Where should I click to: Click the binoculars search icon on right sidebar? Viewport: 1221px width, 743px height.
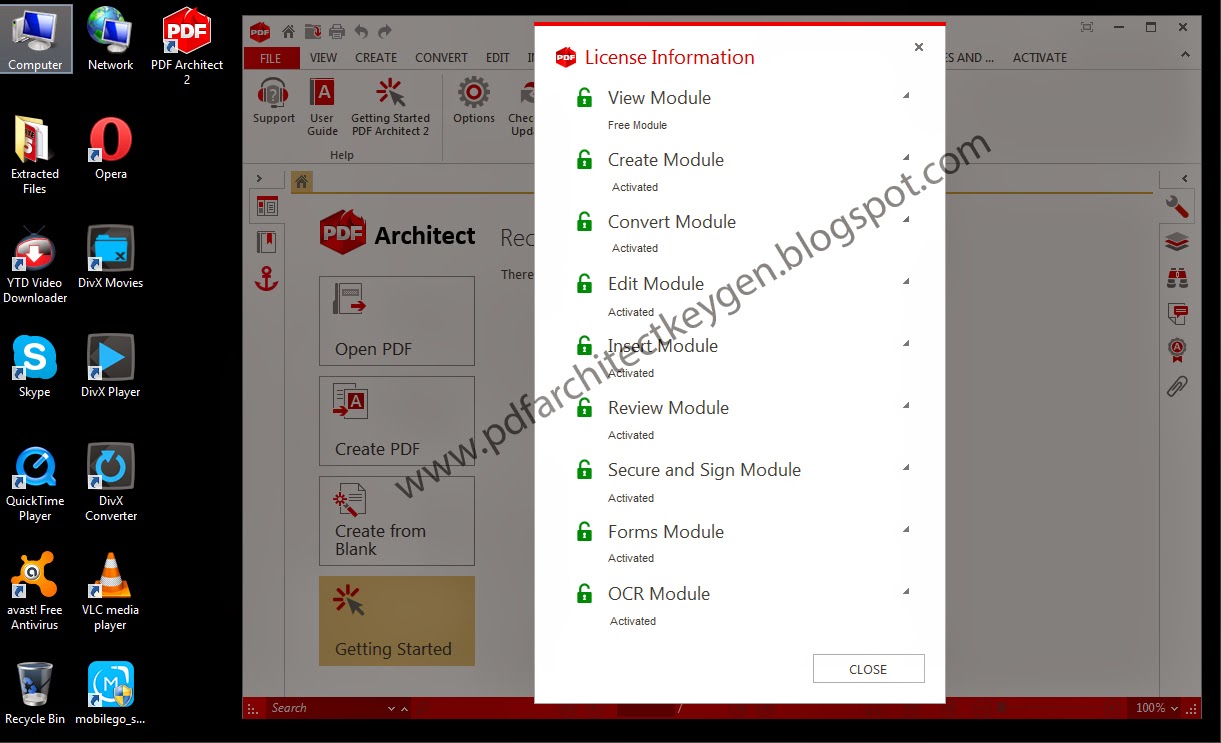[x=1177, y=278]
